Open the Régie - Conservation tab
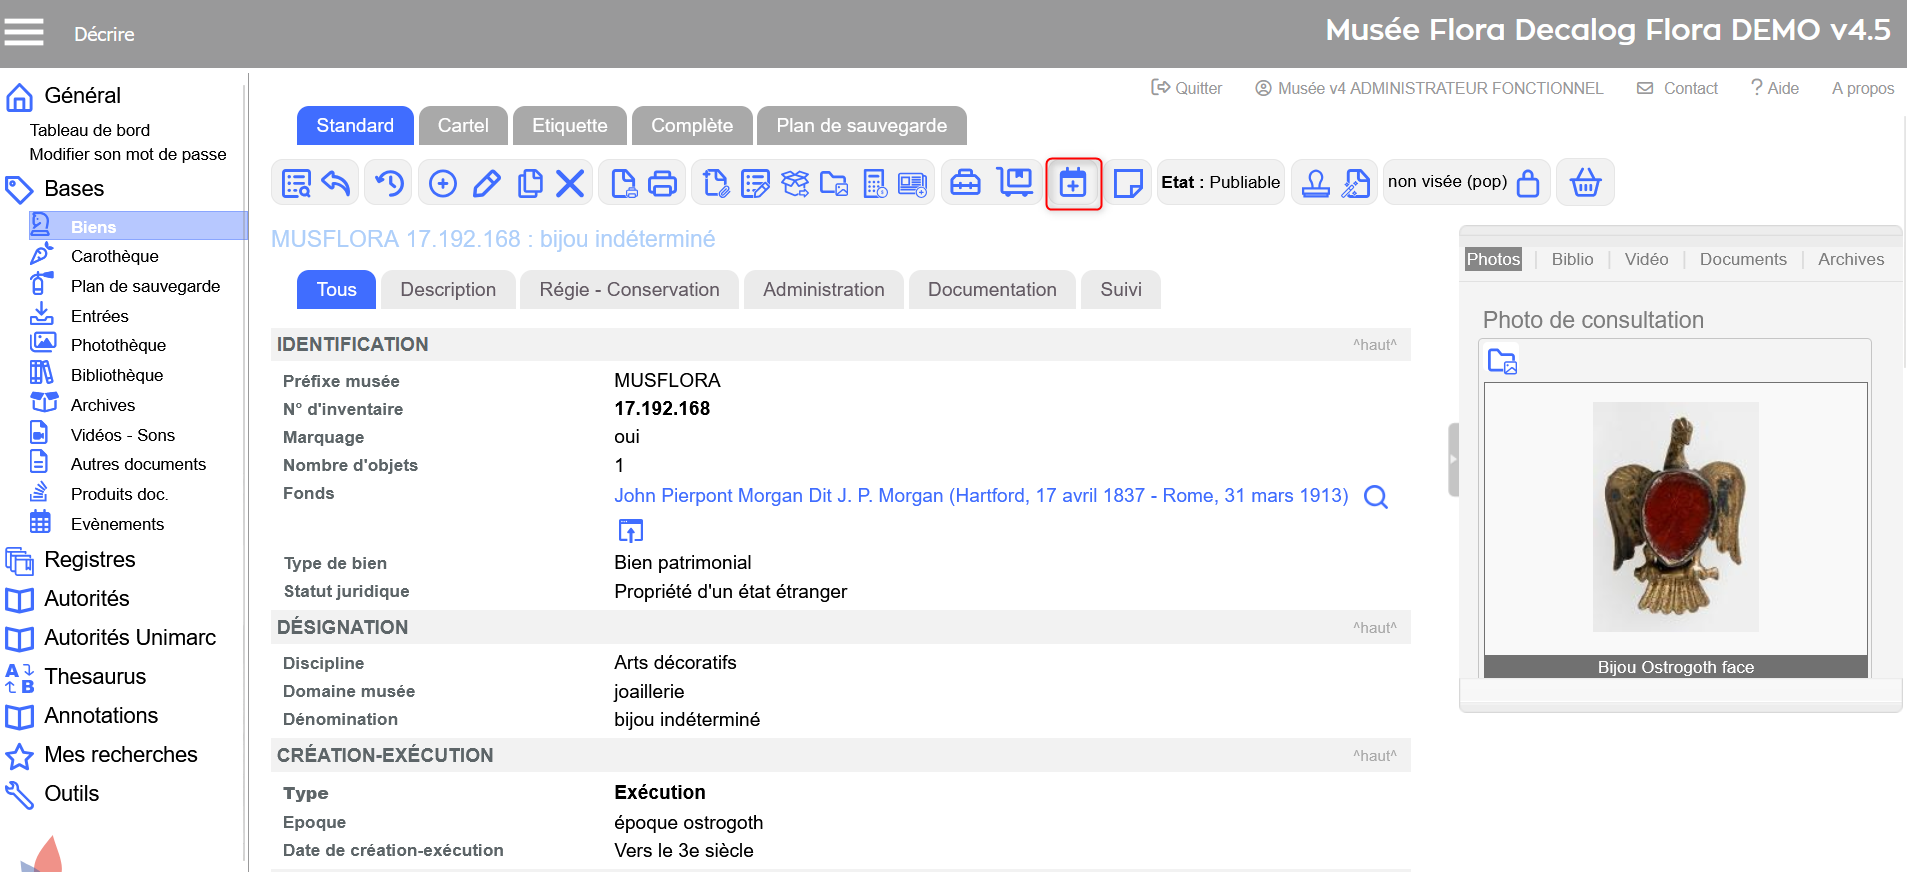 point(629,290)
